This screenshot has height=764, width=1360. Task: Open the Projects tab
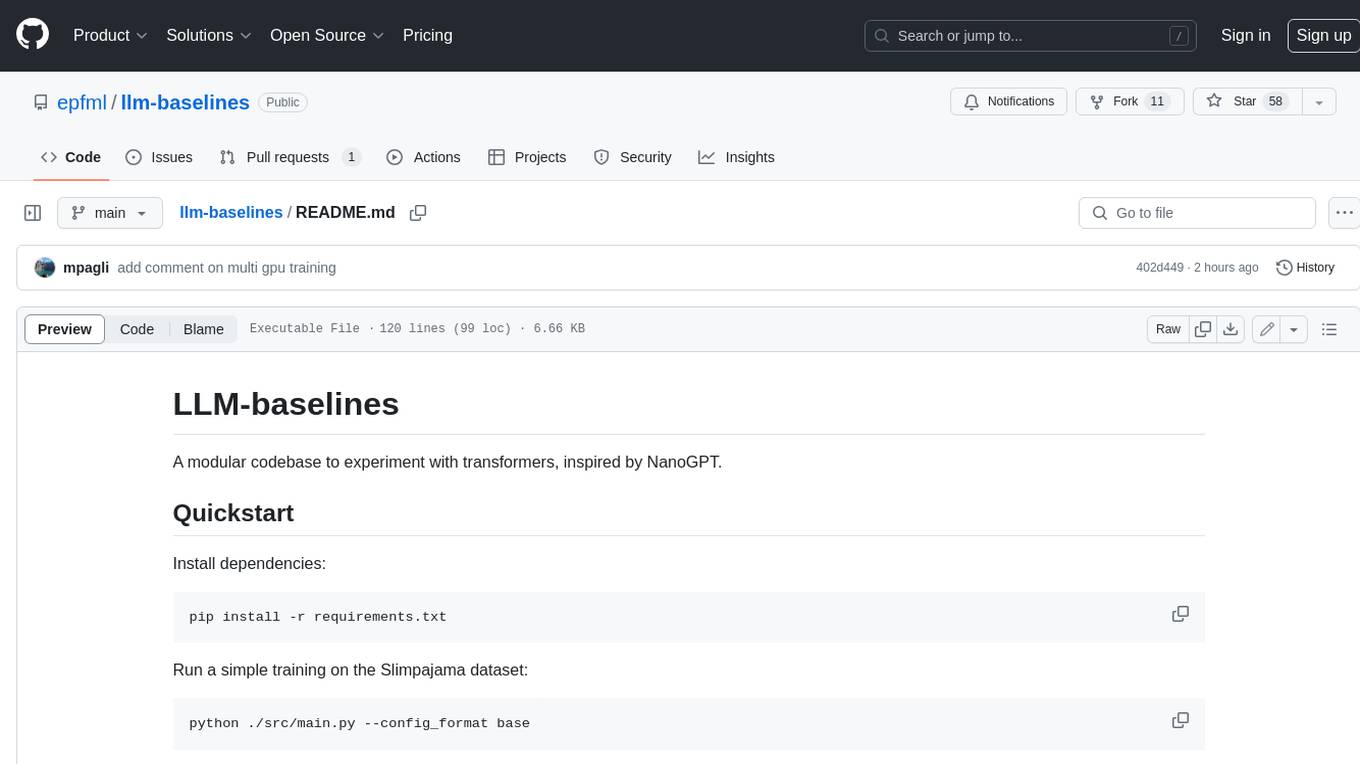coord(527,157)
